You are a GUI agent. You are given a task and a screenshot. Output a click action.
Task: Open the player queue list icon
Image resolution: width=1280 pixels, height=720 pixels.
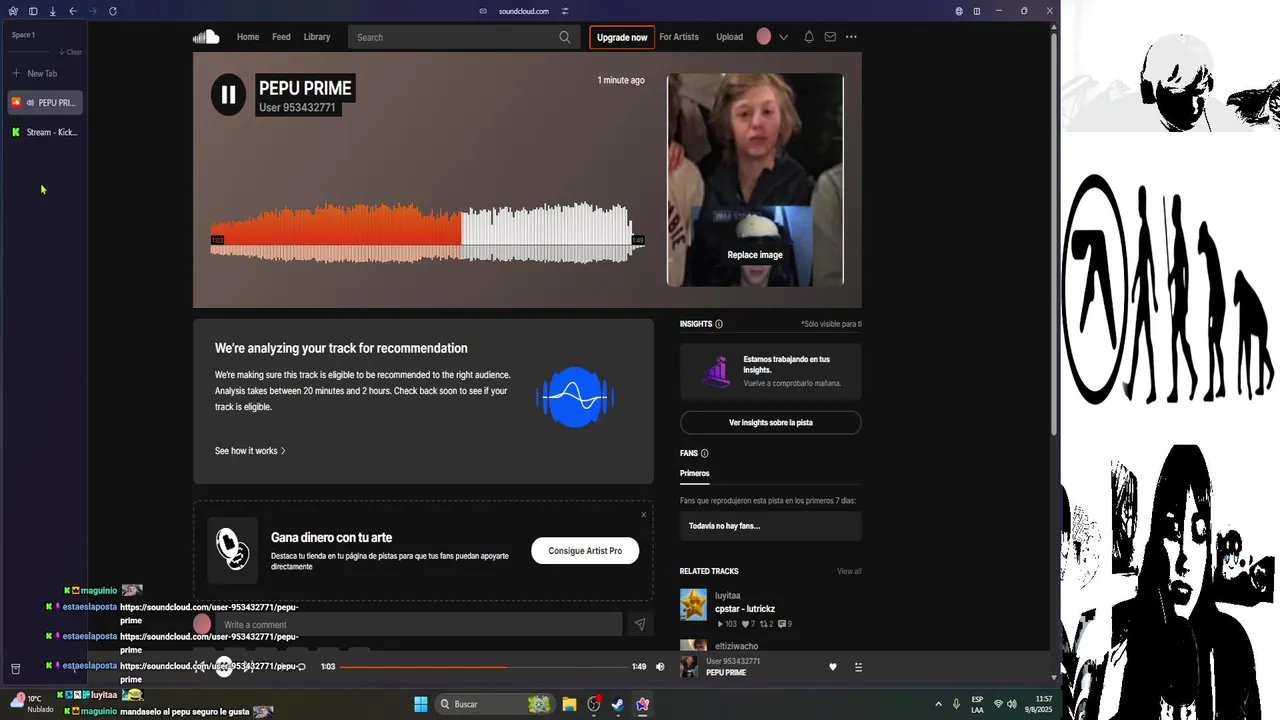[858, 667]
